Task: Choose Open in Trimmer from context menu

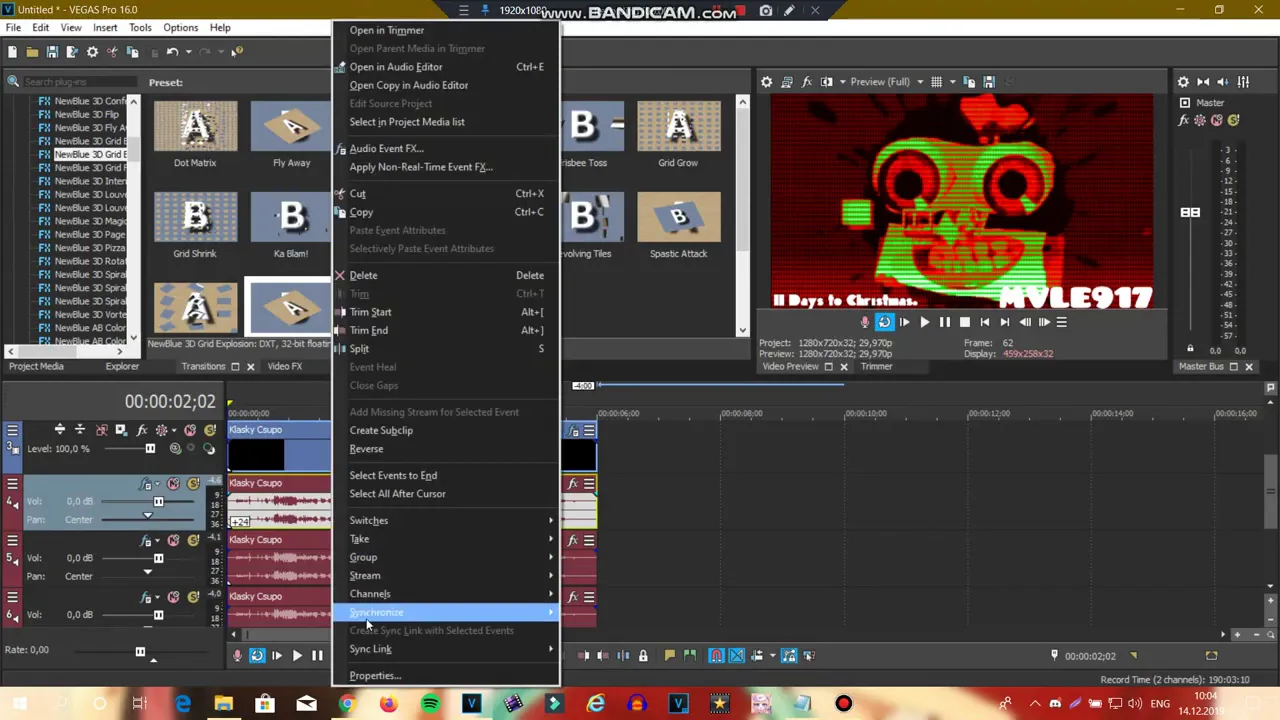Action: click(446, 30)
